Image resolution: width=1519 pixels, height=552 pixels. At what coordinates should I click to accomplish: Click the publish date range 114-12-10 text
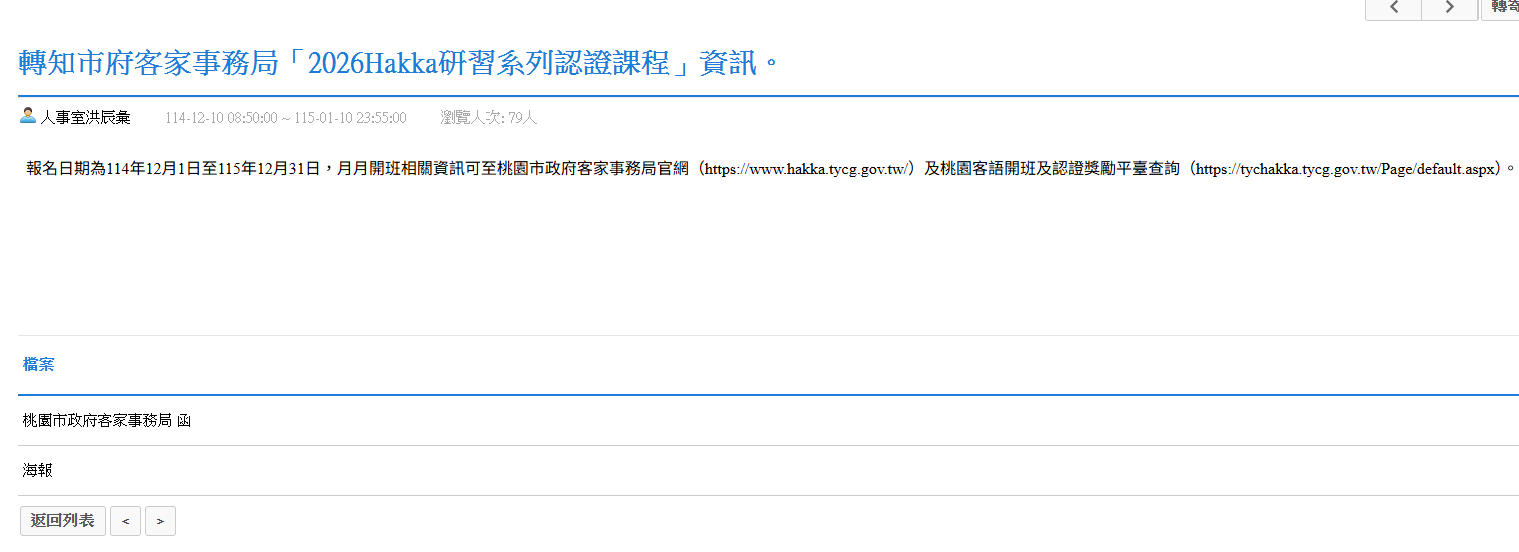285,118
